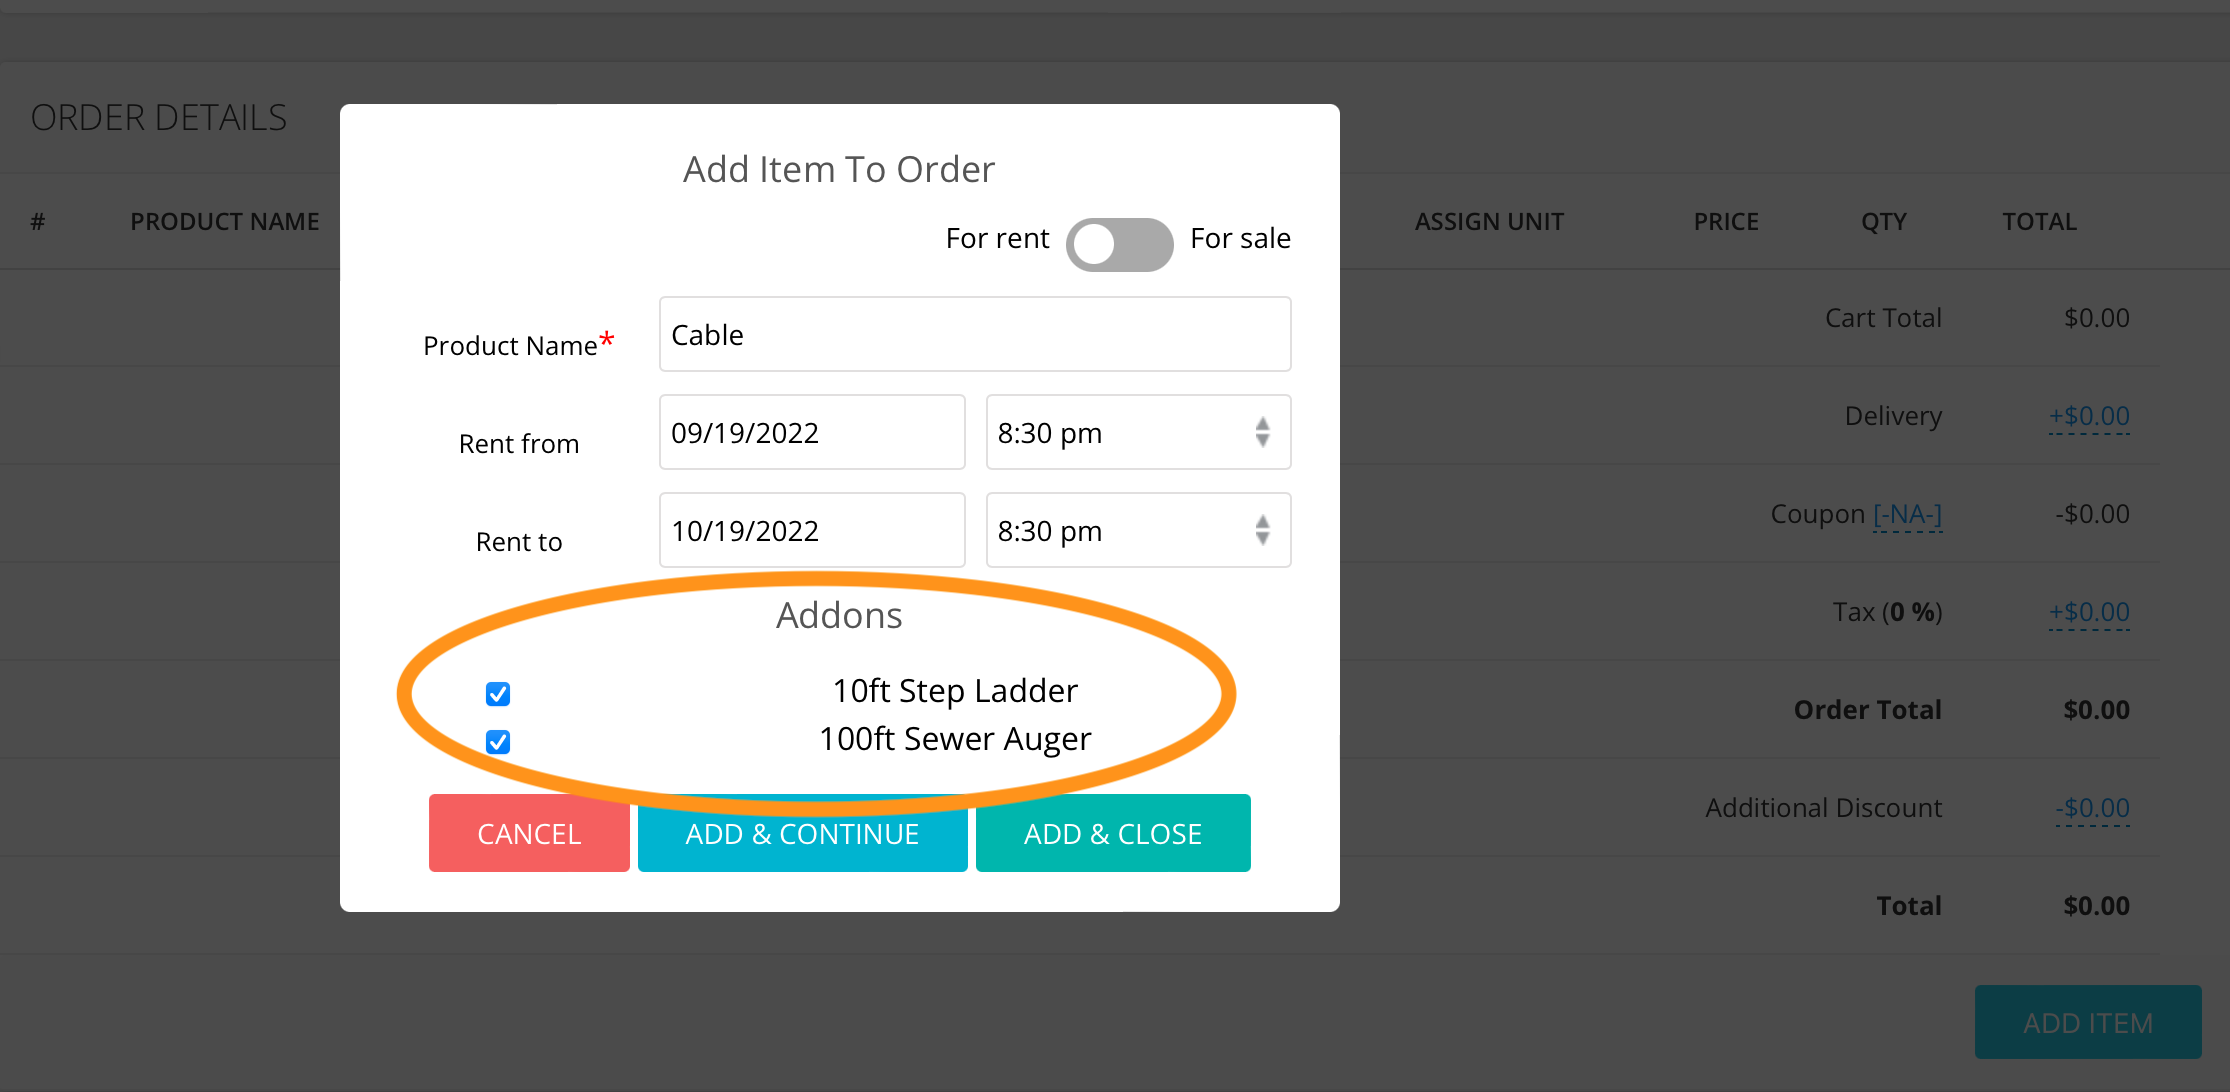Toggle the For rent / For sale switch
This screenshot has width=2230, height=1092.
coord(1119,244)
